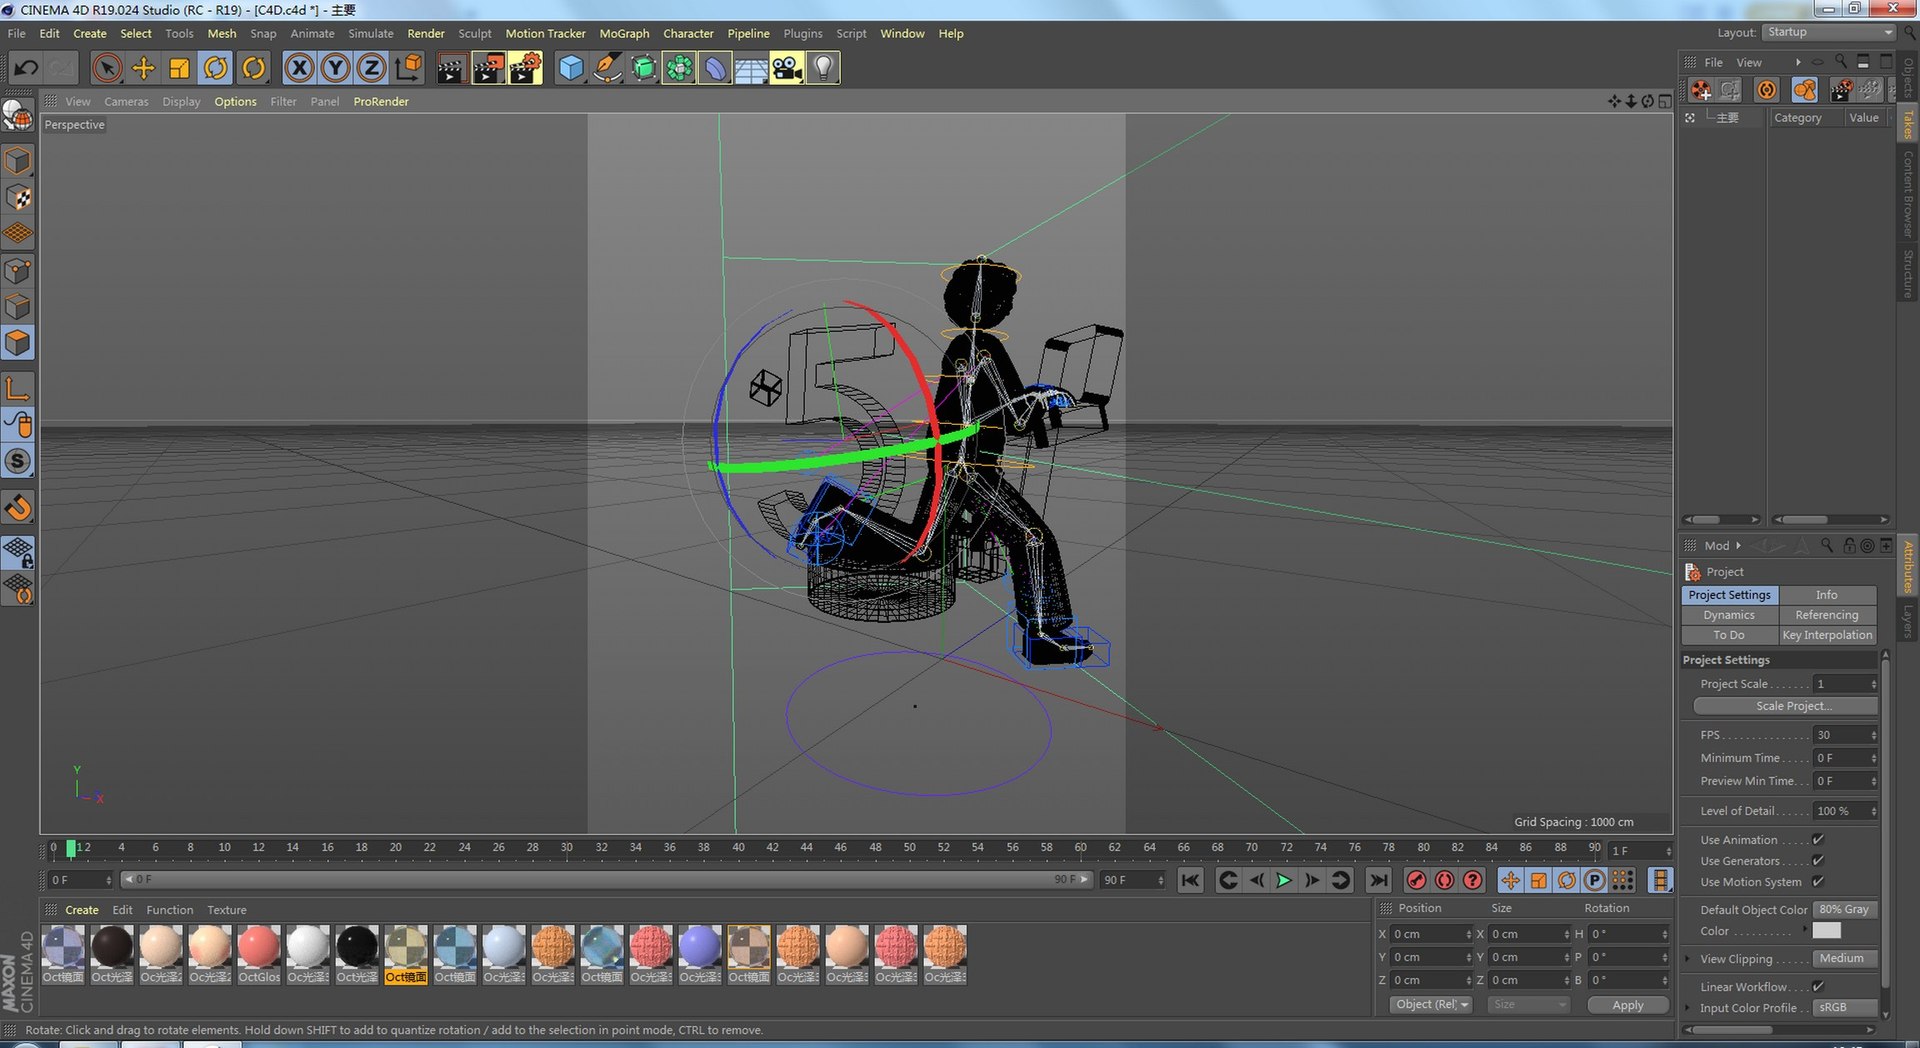Click the Coordinate System icon
1920x1048 pixels.
click(408, 68)
